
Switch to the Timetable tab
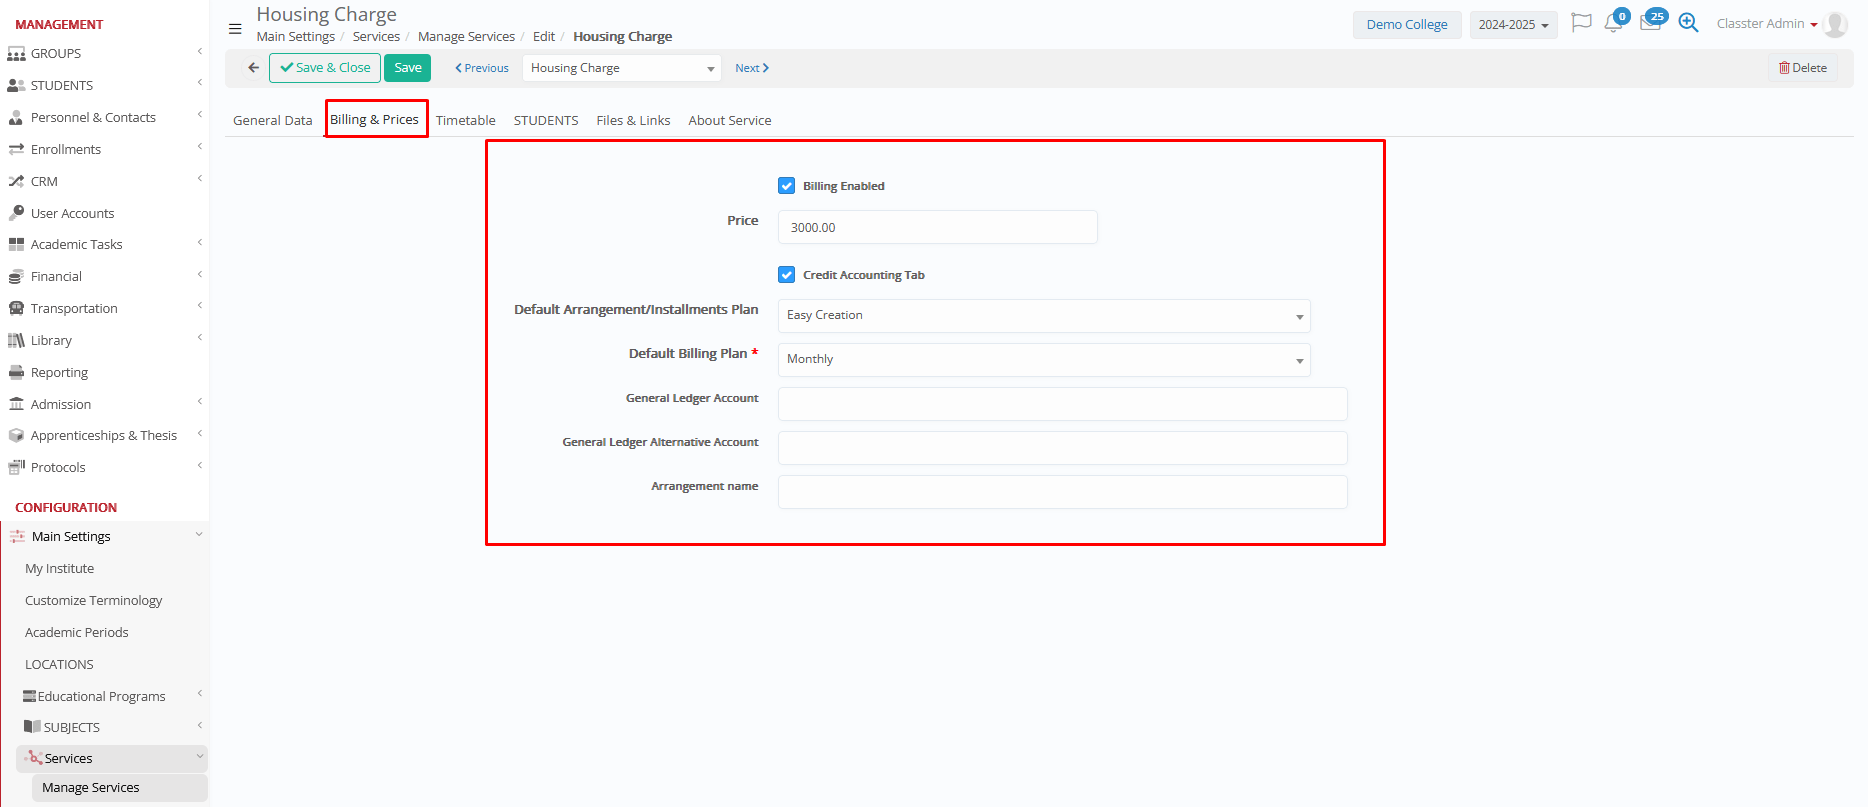(x=465, y=120)
